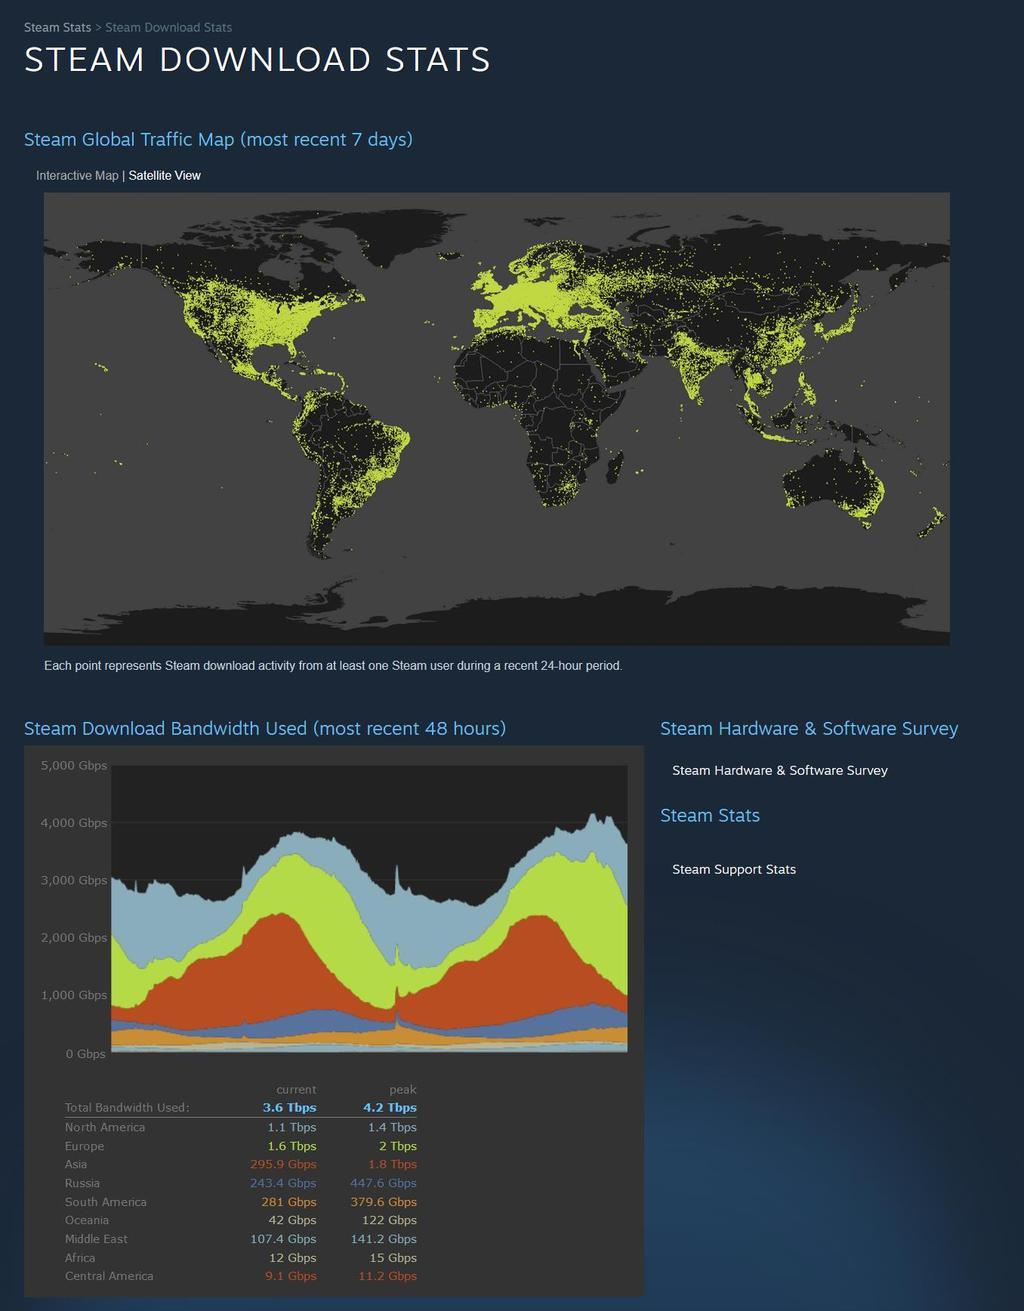Click the 0 Gbps axis label
The image size is (1024, 1311).
86,1054
